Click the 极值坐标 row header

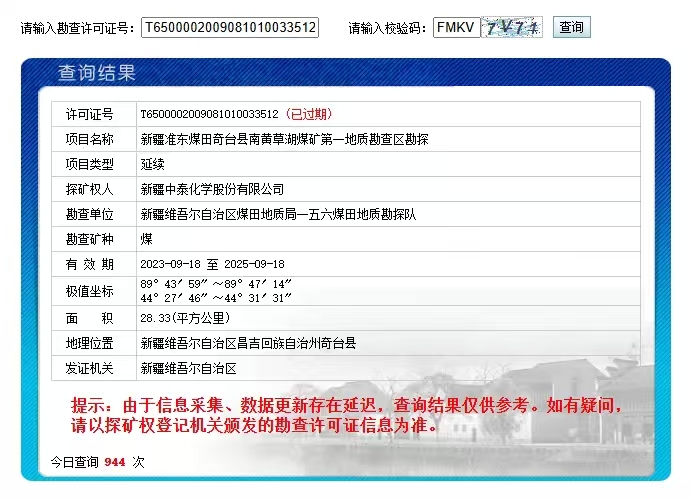coord(89,291)
